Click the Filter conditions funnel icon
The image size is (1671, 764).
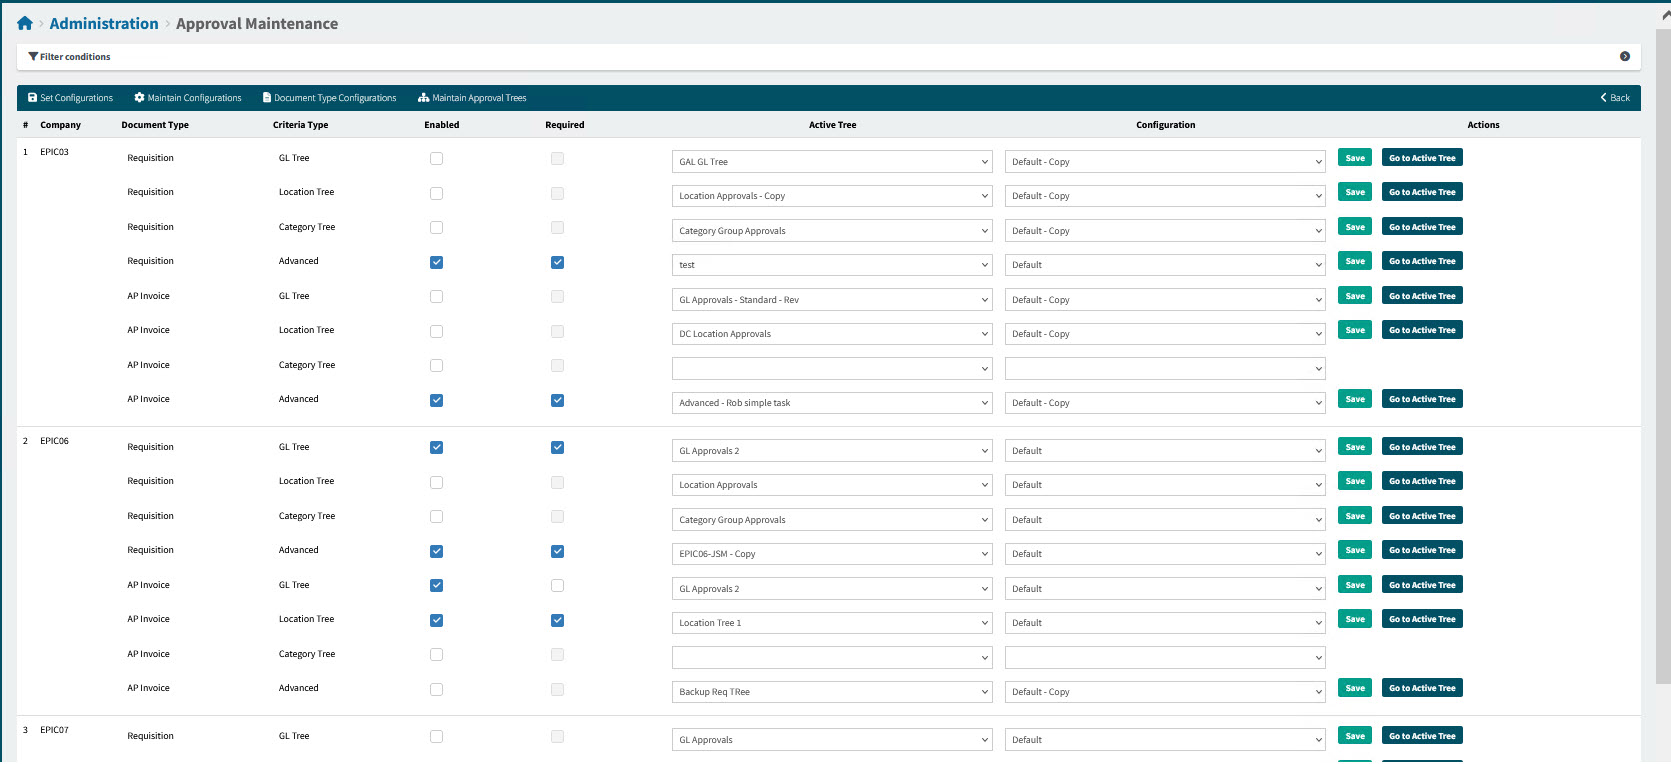tap(33, 57)
